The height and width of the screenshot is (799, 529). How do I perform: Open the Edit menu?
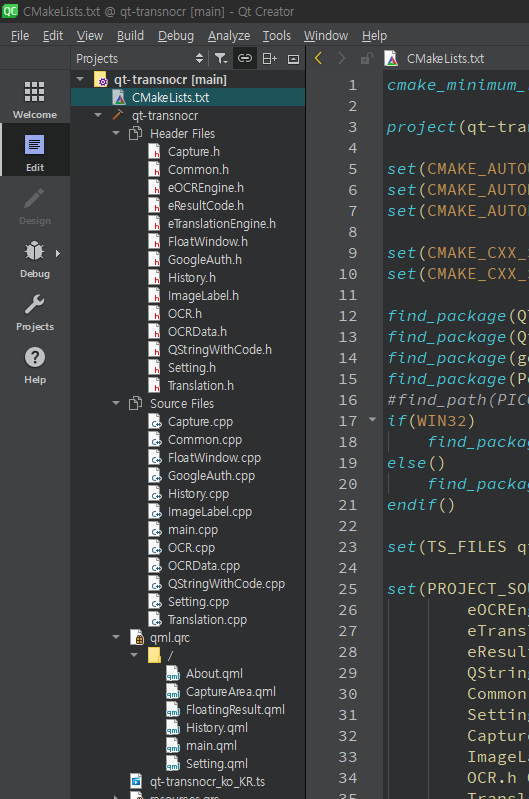pyautogui.click(x=53, y=36)
